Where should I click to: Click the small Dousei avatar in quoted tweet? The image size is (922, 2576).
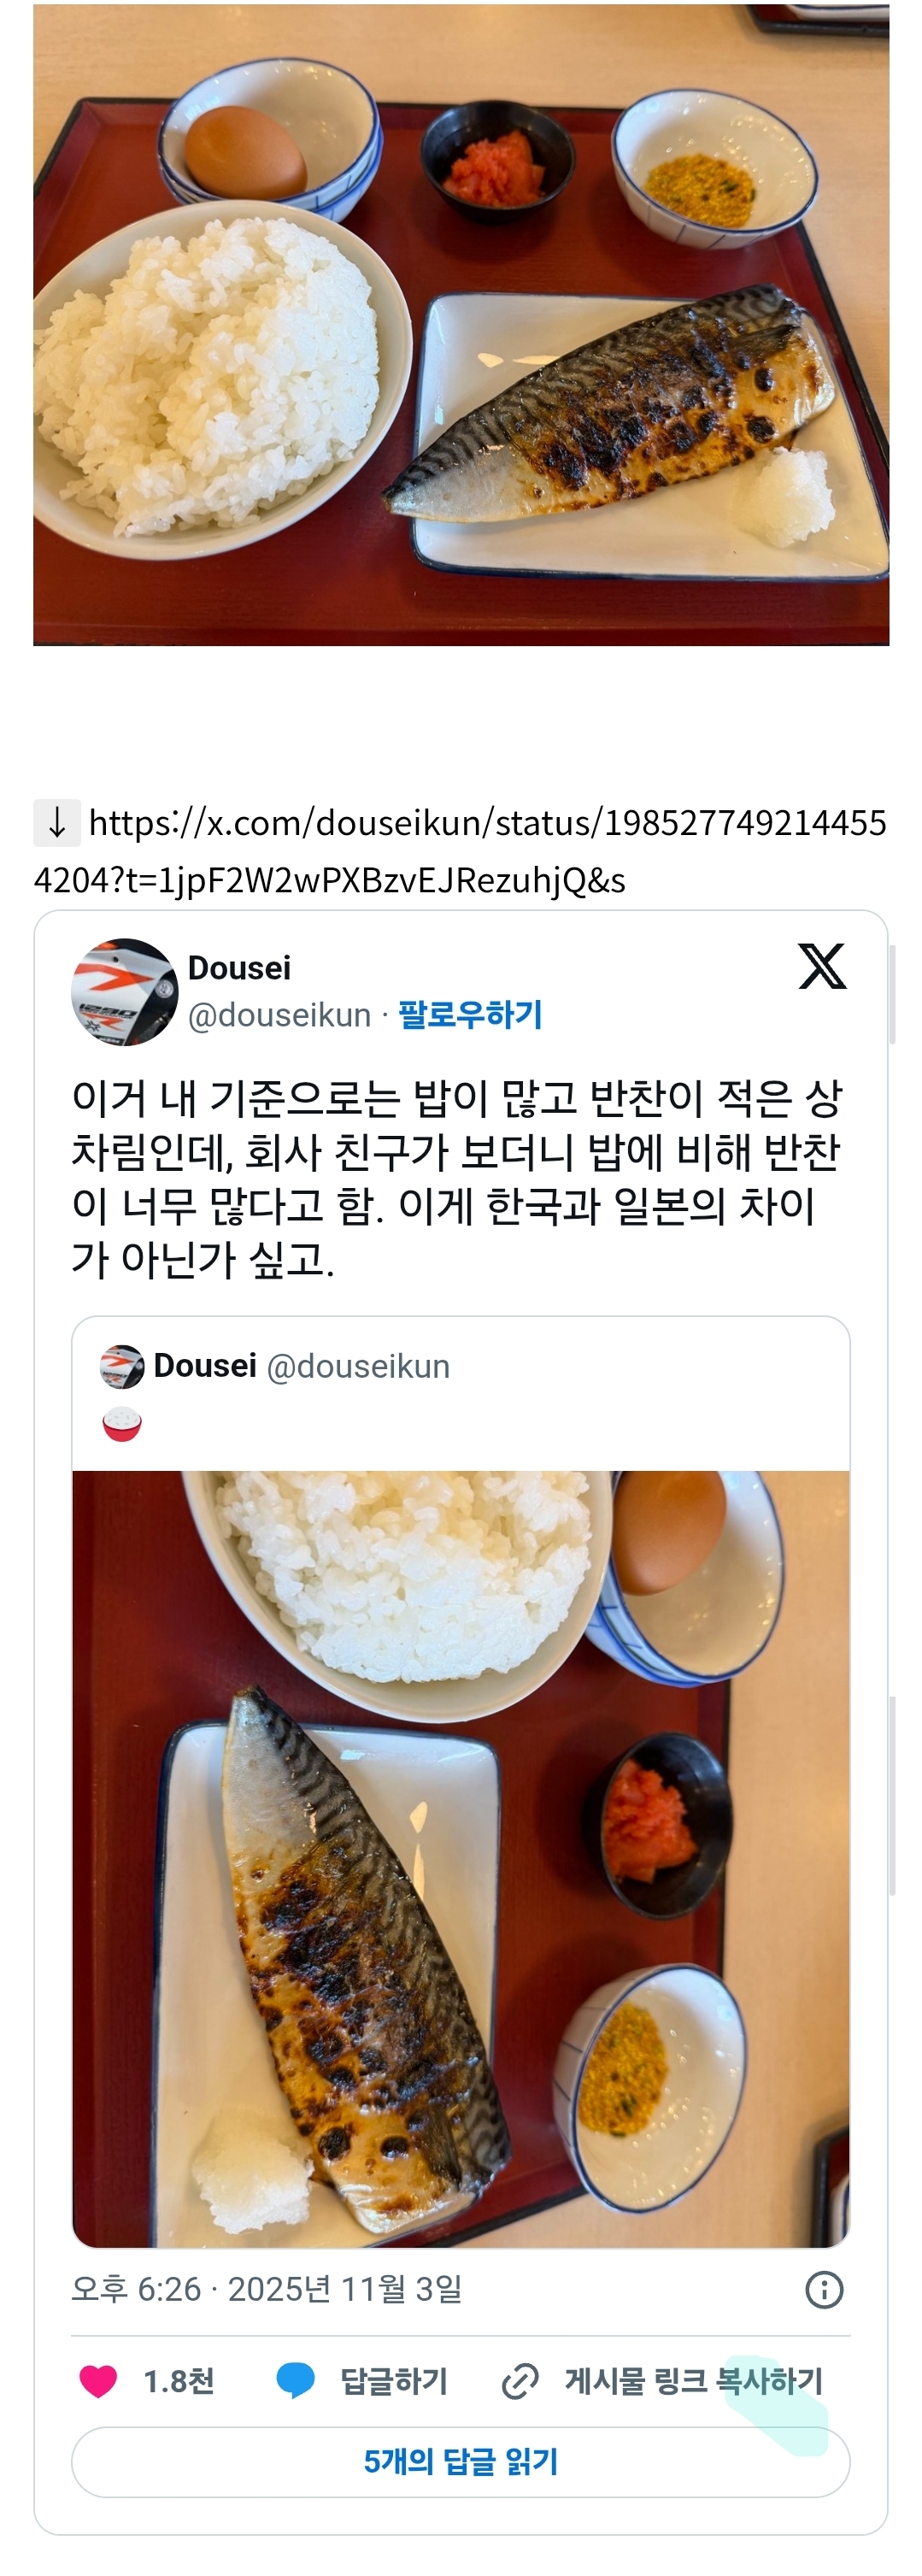[x=122, y=1366]
